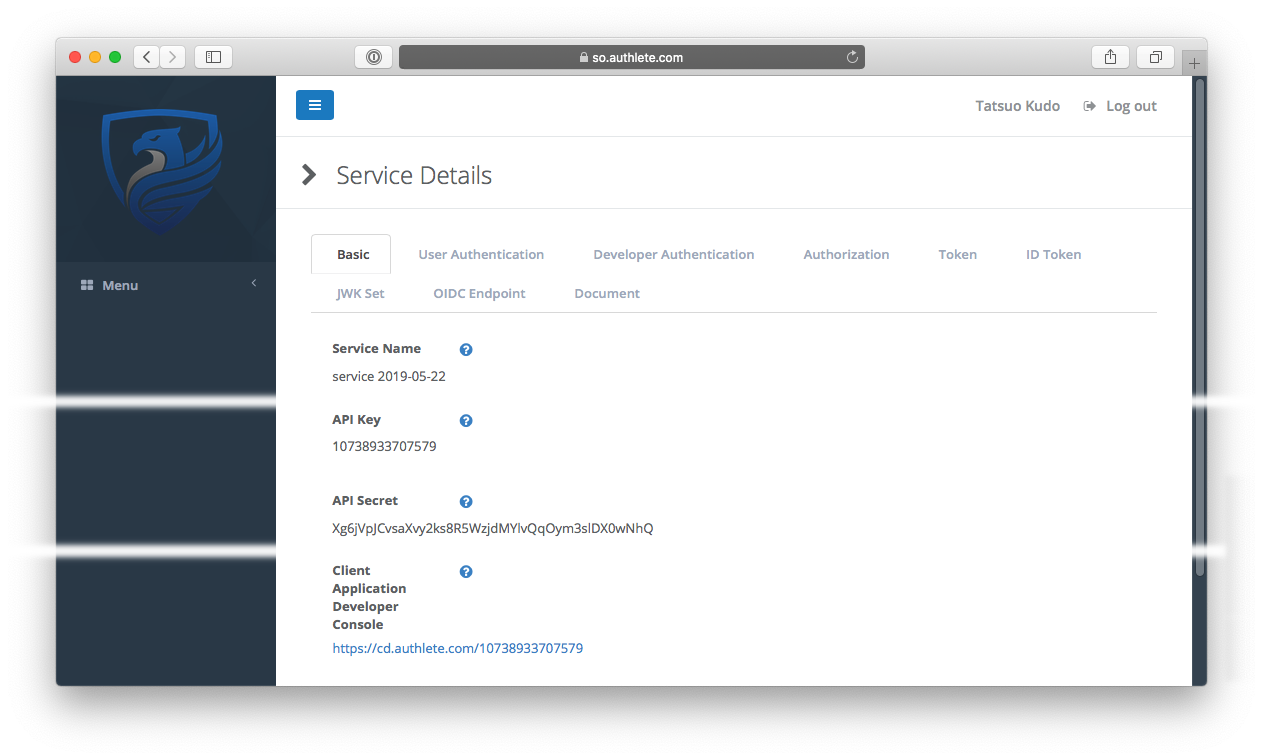The image size is (1263, 754).
Task: Open help for Client Application Developer Console
Action: [x=466, y=572]
